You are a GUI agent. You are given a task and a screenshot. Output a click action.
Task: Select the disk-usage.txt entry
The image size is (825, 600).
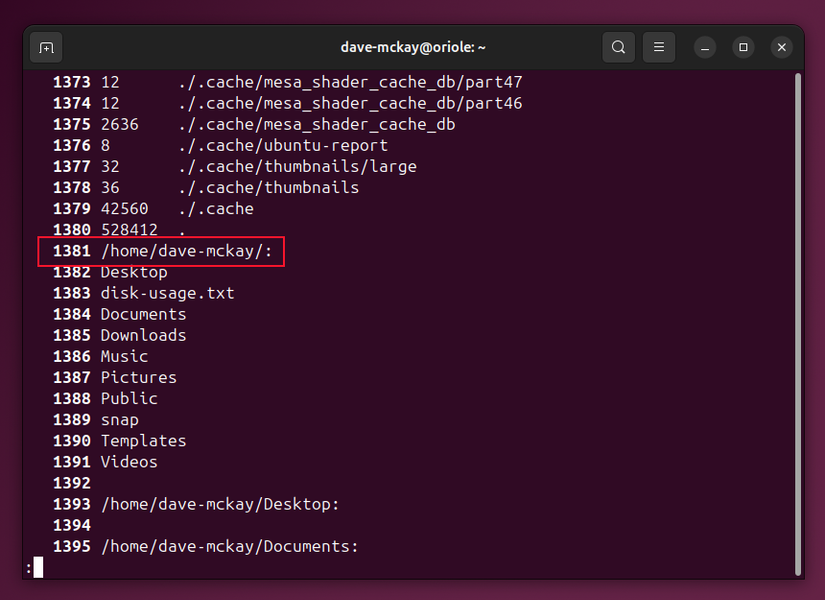(167, 292)
